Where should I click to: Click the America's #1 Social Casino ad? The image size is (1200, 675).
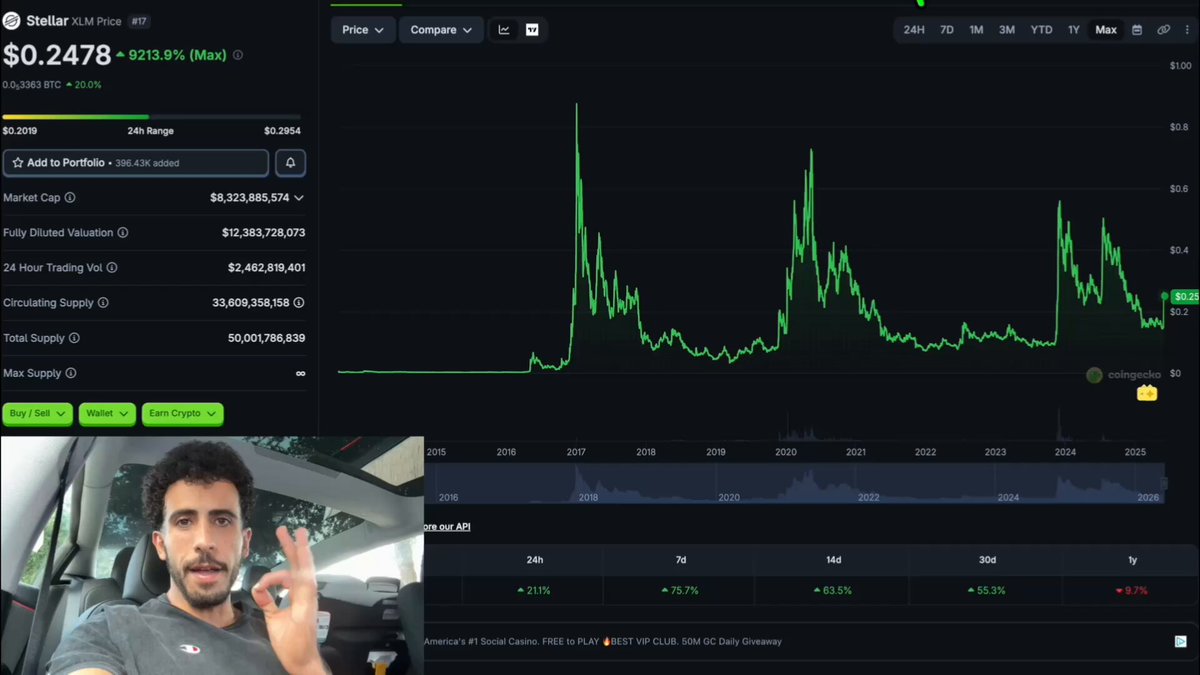click(x=603, y=641)
